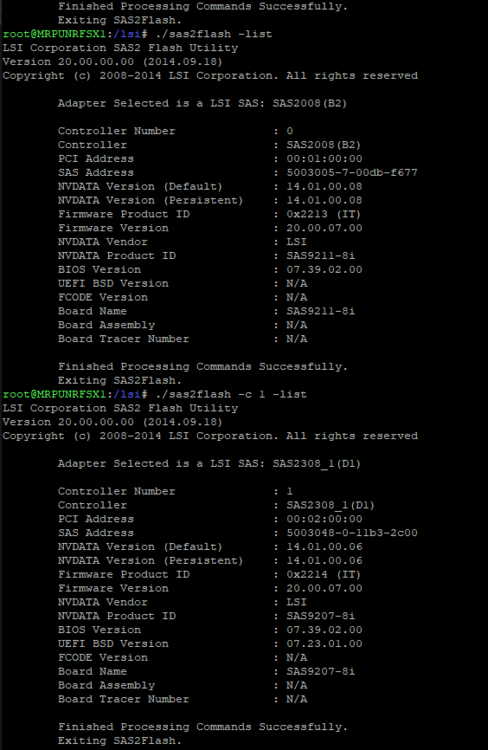Click NVDATA Version (Default) value 14.01.00.06
Image resolution: width=488 pixels, height=750 pixels.
(324, 546)
